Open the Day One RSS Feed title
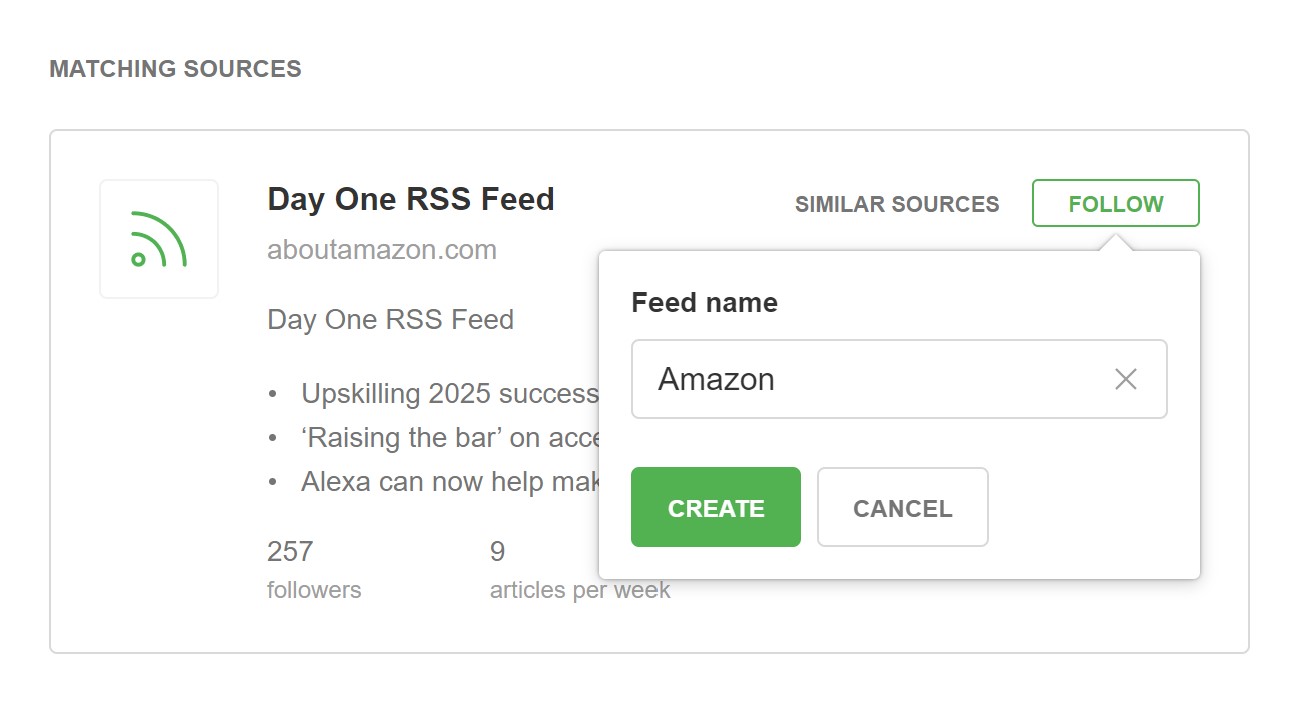Viewport: 1310px width, 712px height. [x=410, y=199]
